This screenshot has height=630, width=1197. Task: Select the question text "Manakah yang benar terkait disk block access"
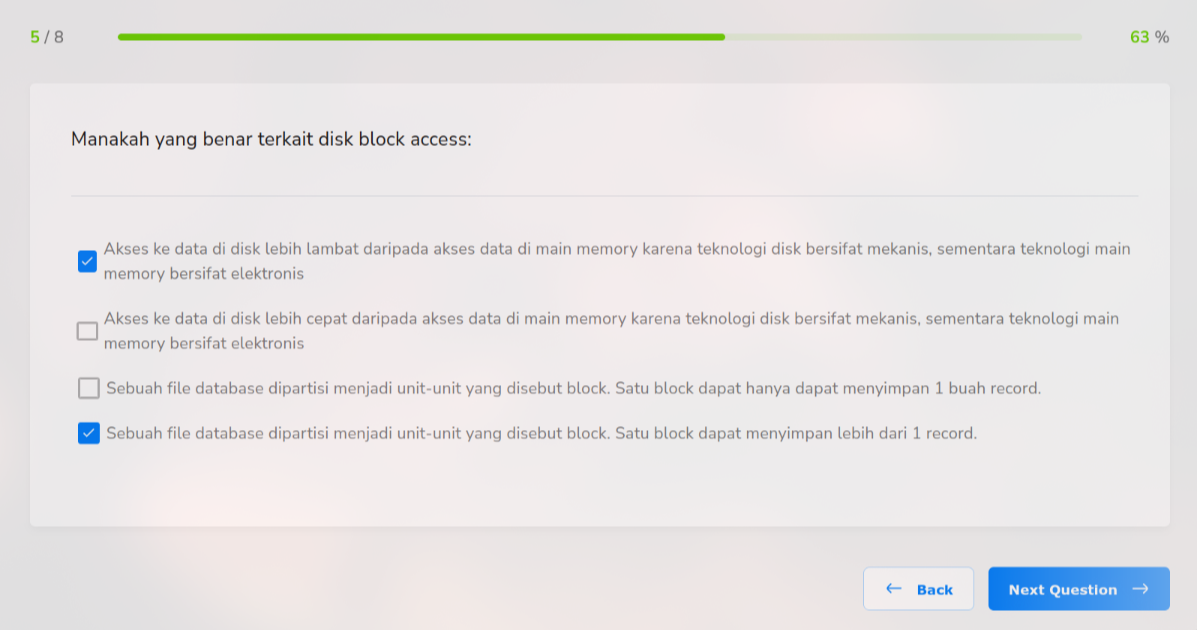coord(271,139)
